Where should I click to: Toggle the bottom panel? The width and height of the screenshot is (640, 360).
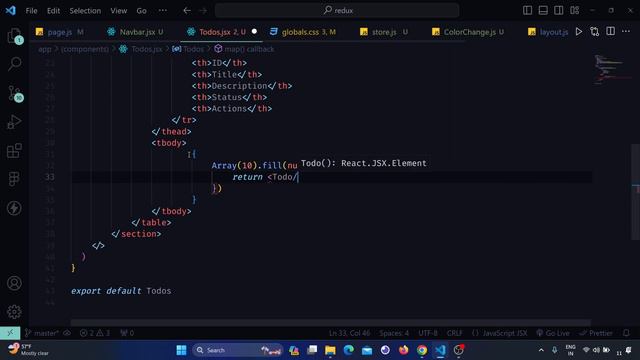543,10
